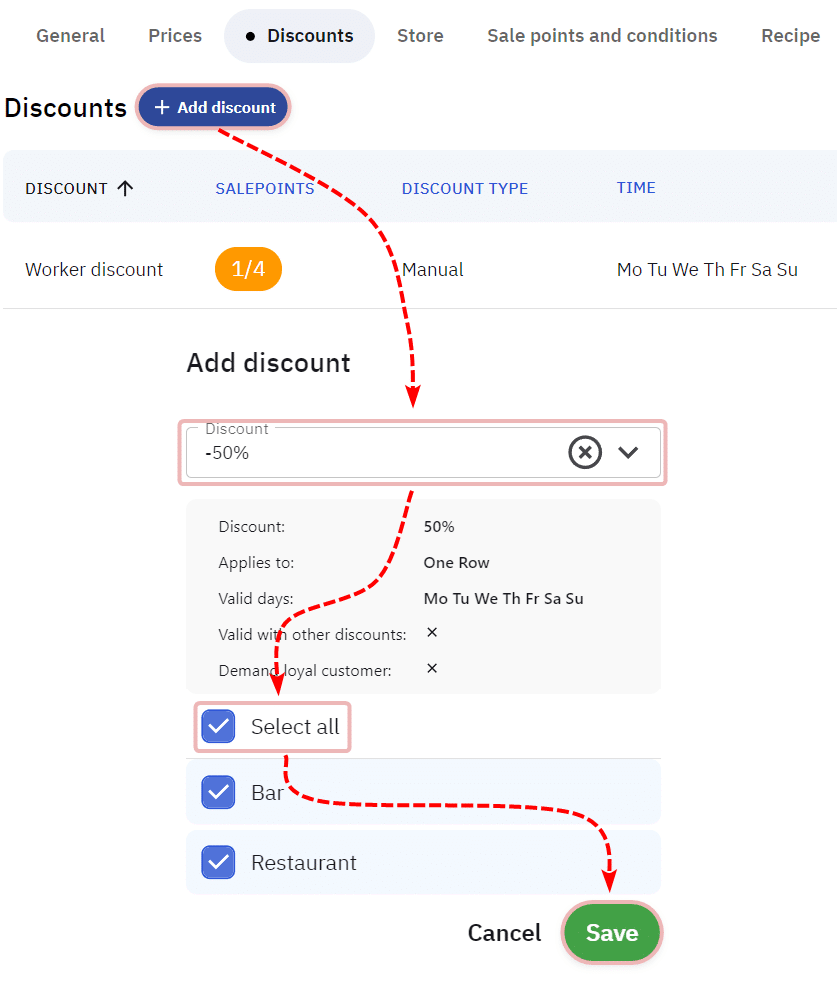
Task: Open the Worker discount row
Action: [94, 269]
